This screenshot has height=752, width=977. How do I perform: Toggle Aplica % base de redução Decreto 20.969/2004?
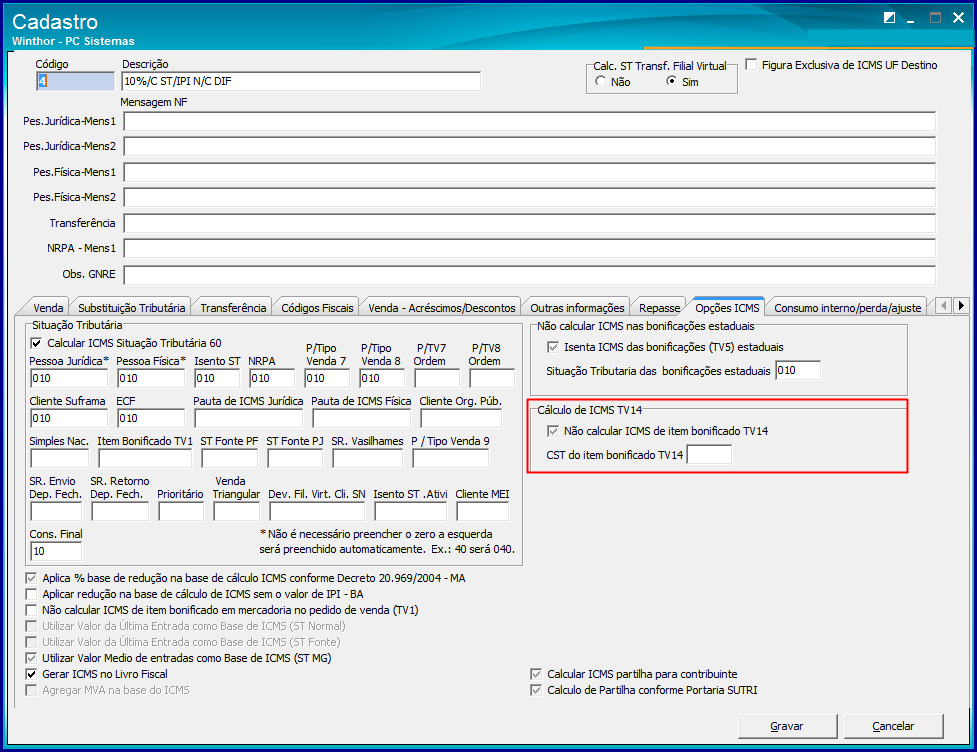tap(31, 578)
